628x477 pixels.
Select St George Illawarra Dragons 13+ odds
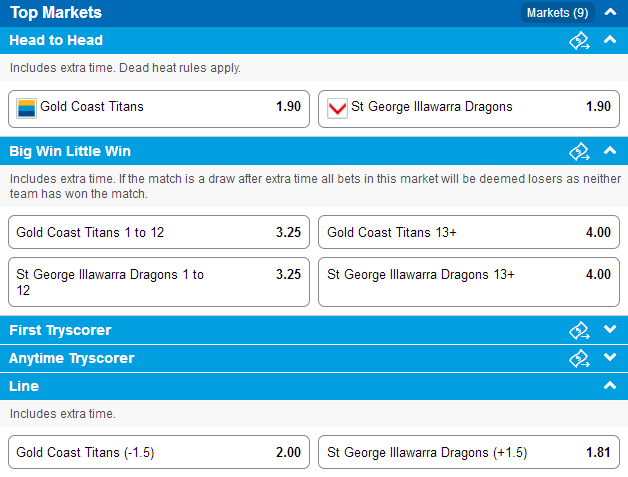(x=469, y=282)
